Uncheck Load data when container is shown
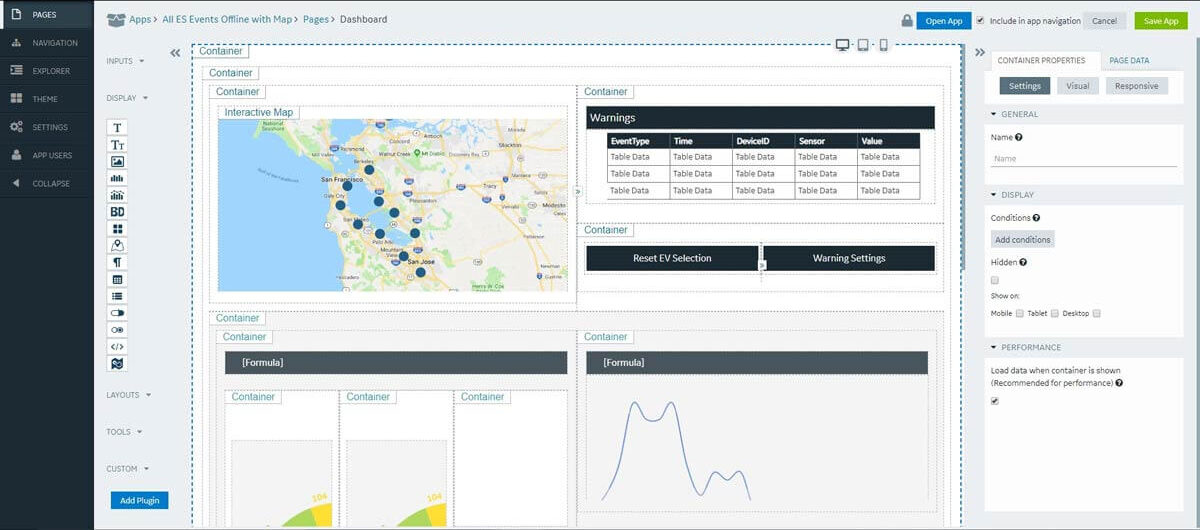The width and height of the screenshot is (1200, 530). point(995,401)
